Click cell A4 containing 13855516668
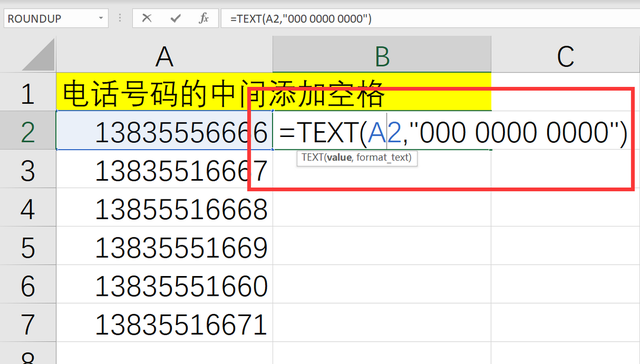This screenshot has width=640, height=364. pos(164,208)
